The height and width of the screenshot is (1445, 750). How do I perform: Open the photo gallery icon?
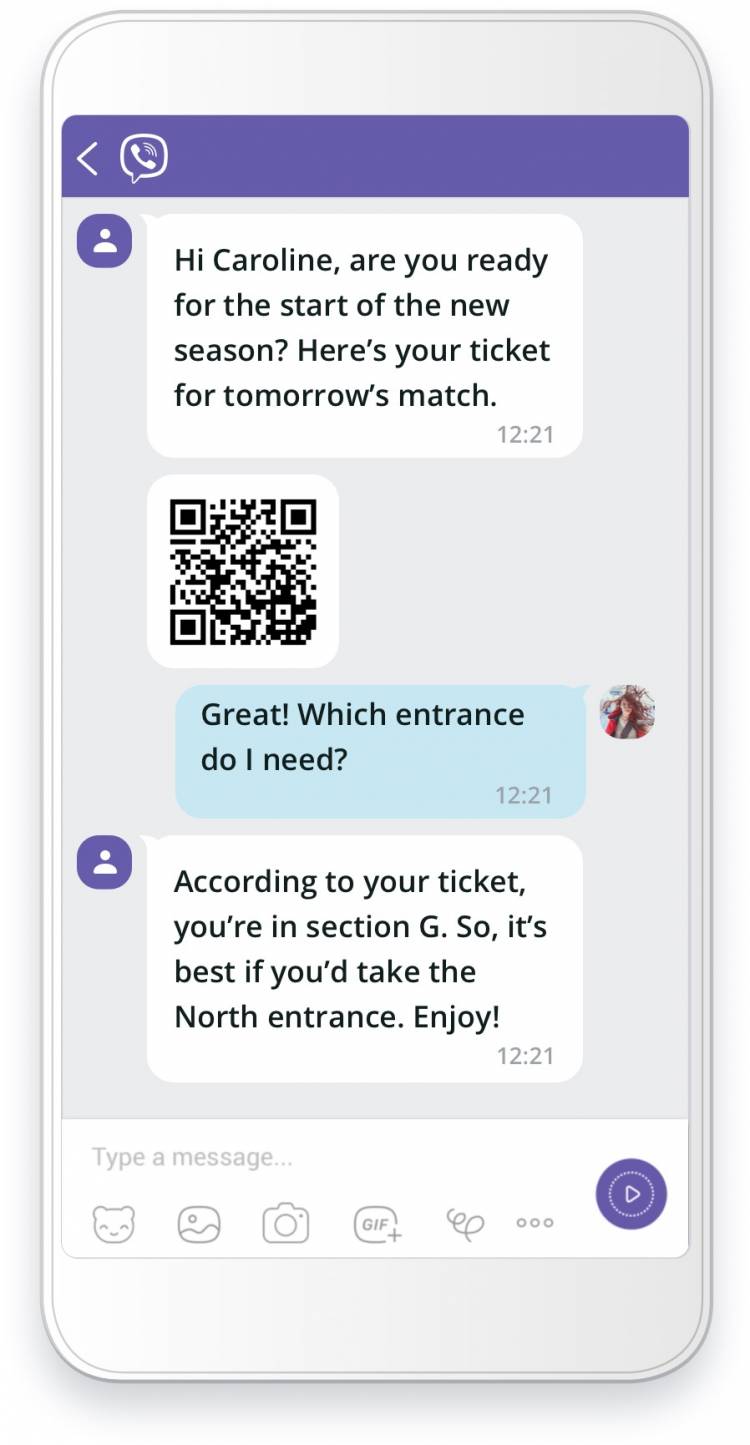[199, 1223]
